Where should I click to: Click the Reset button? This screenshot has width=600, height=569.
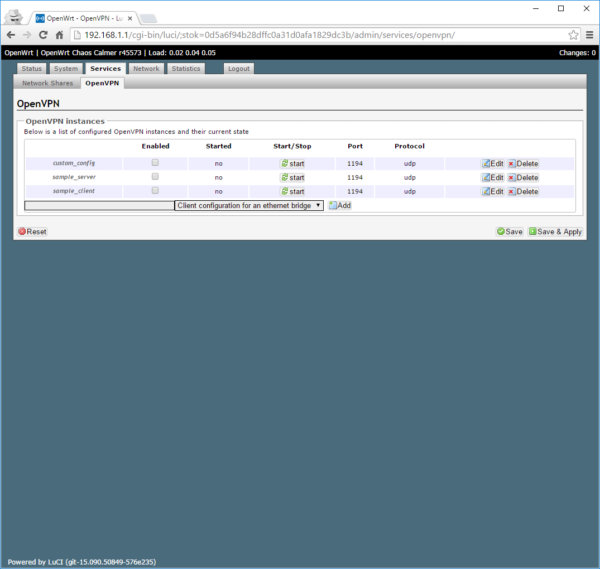tap(32, 231)
